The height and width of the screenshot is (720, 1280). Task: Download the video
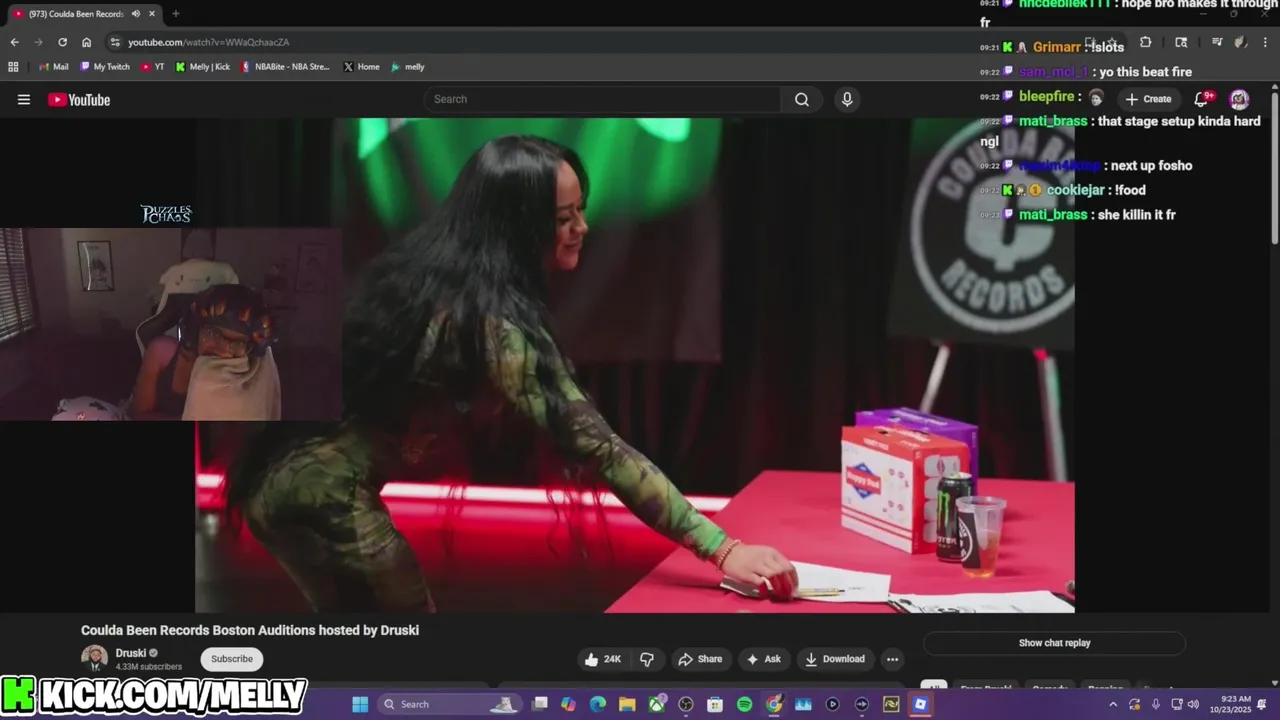(835, 659)
